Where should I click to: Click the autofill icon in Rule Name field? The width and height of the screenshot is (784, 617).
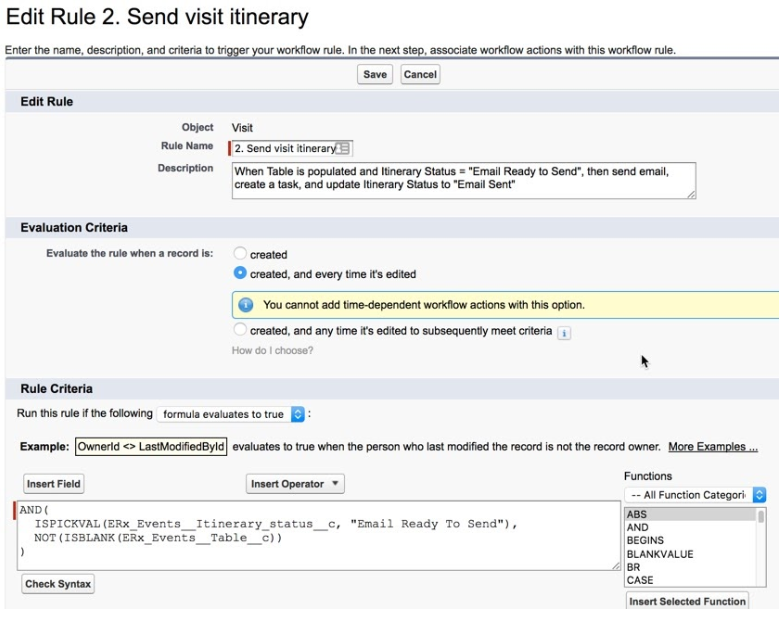point(343,149)
